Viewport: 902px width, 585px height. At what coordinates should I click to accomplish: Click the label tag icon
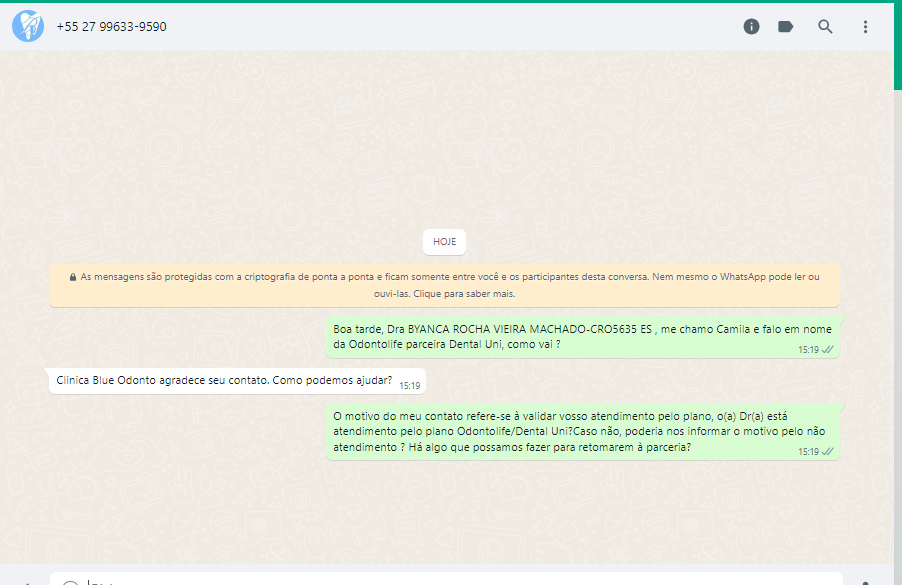coord(786,26)
